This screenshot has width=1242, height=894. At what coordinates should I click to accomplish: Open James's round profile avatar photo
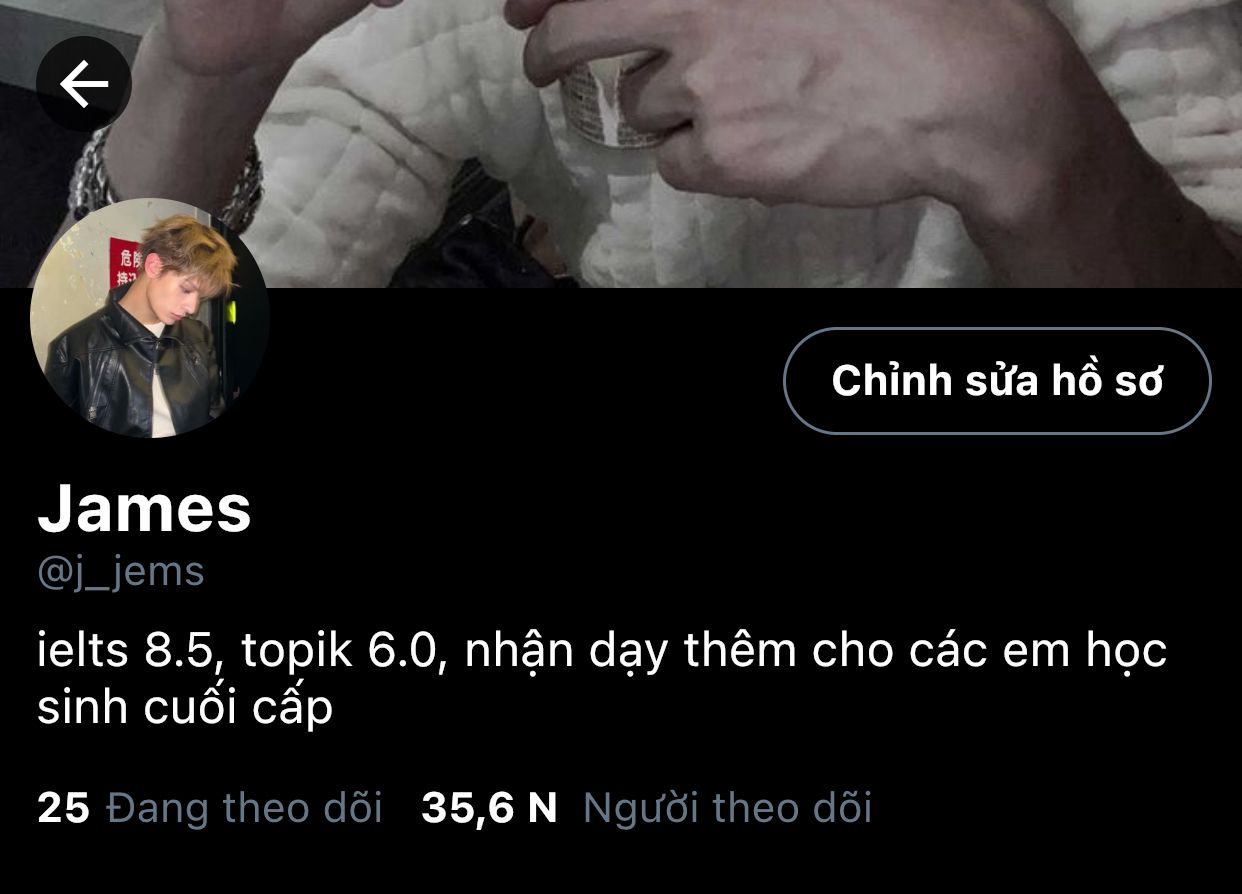click(x=149, y=318)
